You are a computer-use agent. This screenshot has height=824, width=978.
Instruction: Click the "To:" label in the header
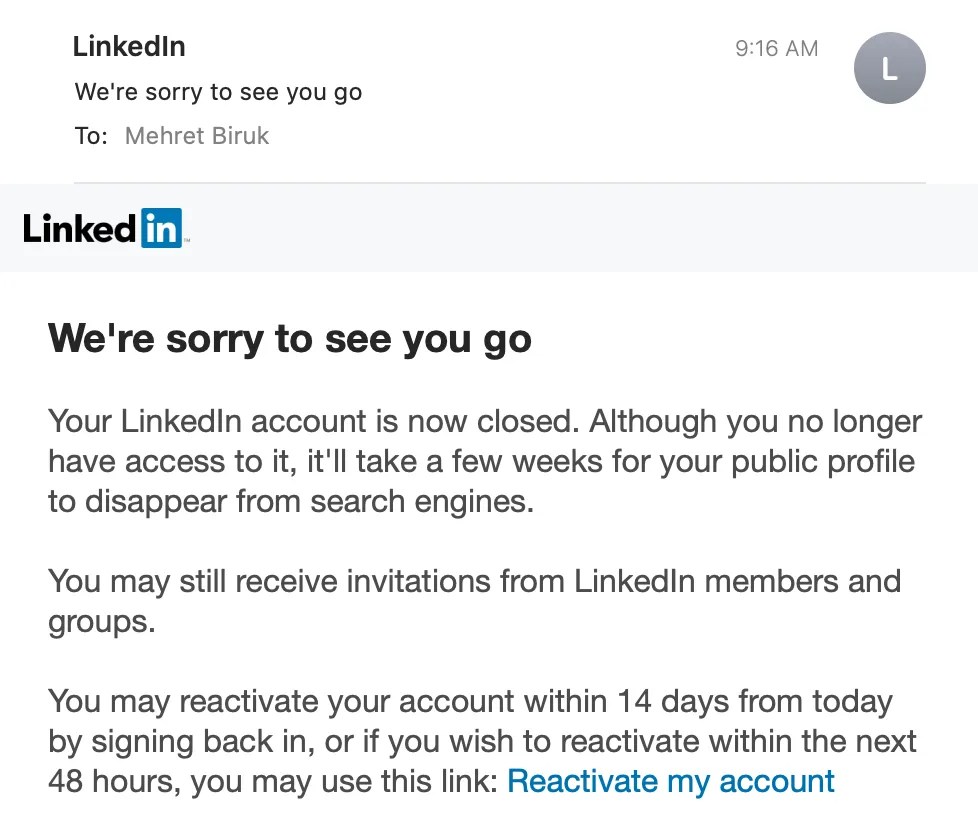[x=91, y=136]
